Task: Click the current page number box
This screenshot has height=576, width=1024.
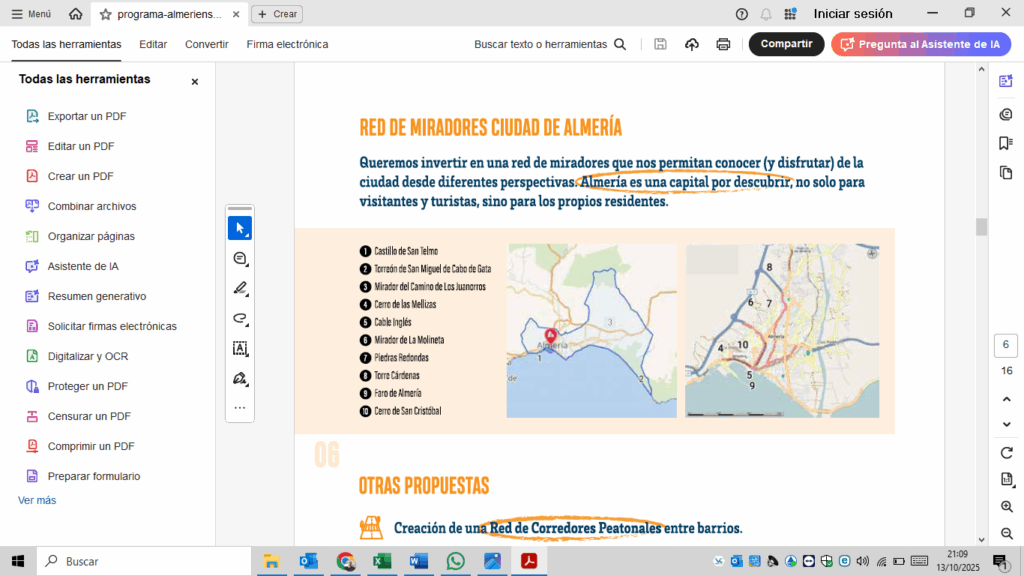Action: [1006, 345]
